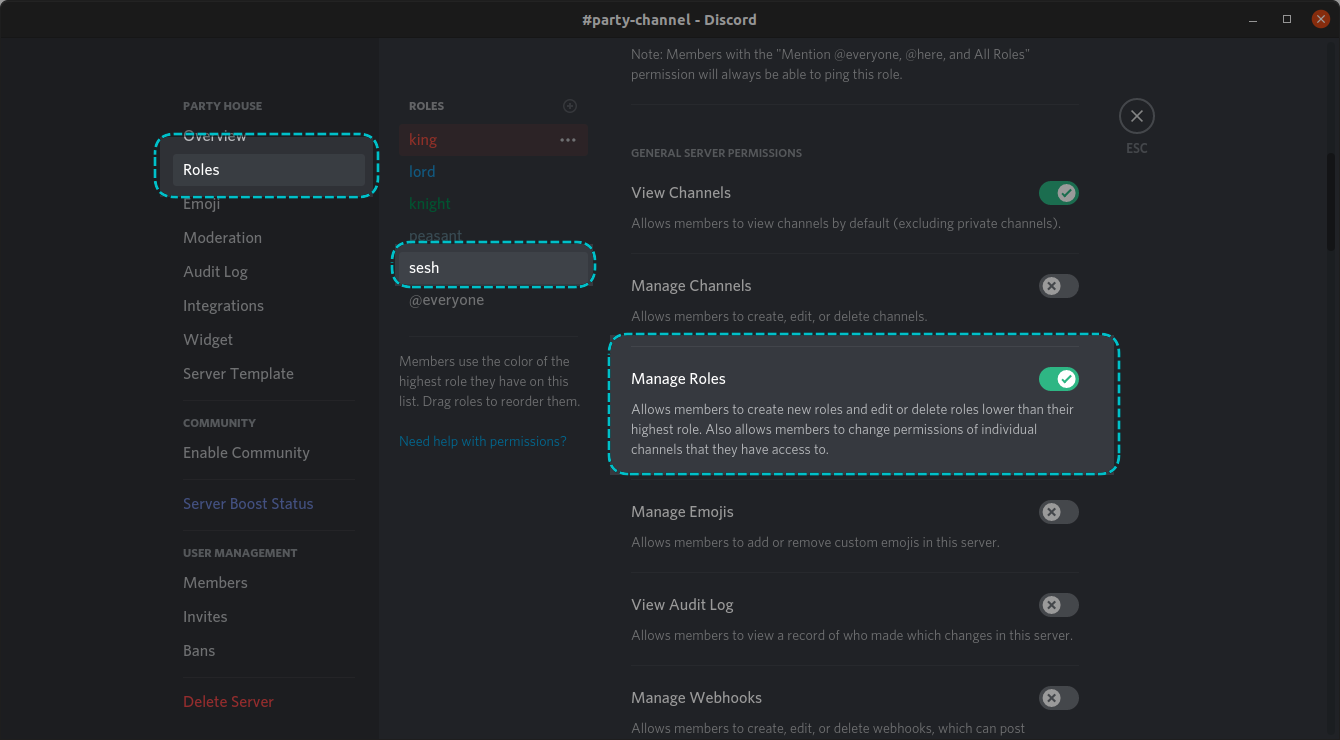The width and height of the screenshot is (1340, 740).
Task: Click the plus icon to add role
Action: click(x=570, y=106)
